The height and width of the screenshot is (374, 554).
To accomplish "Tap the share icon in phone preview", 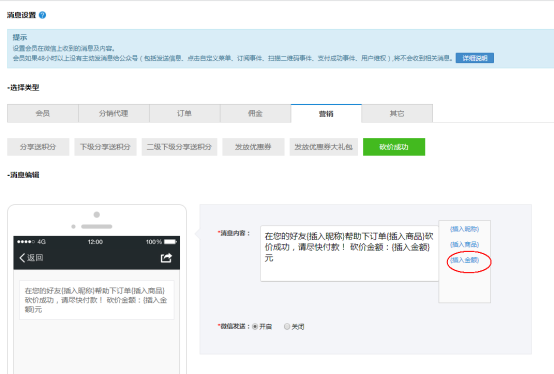I will 166,258.
